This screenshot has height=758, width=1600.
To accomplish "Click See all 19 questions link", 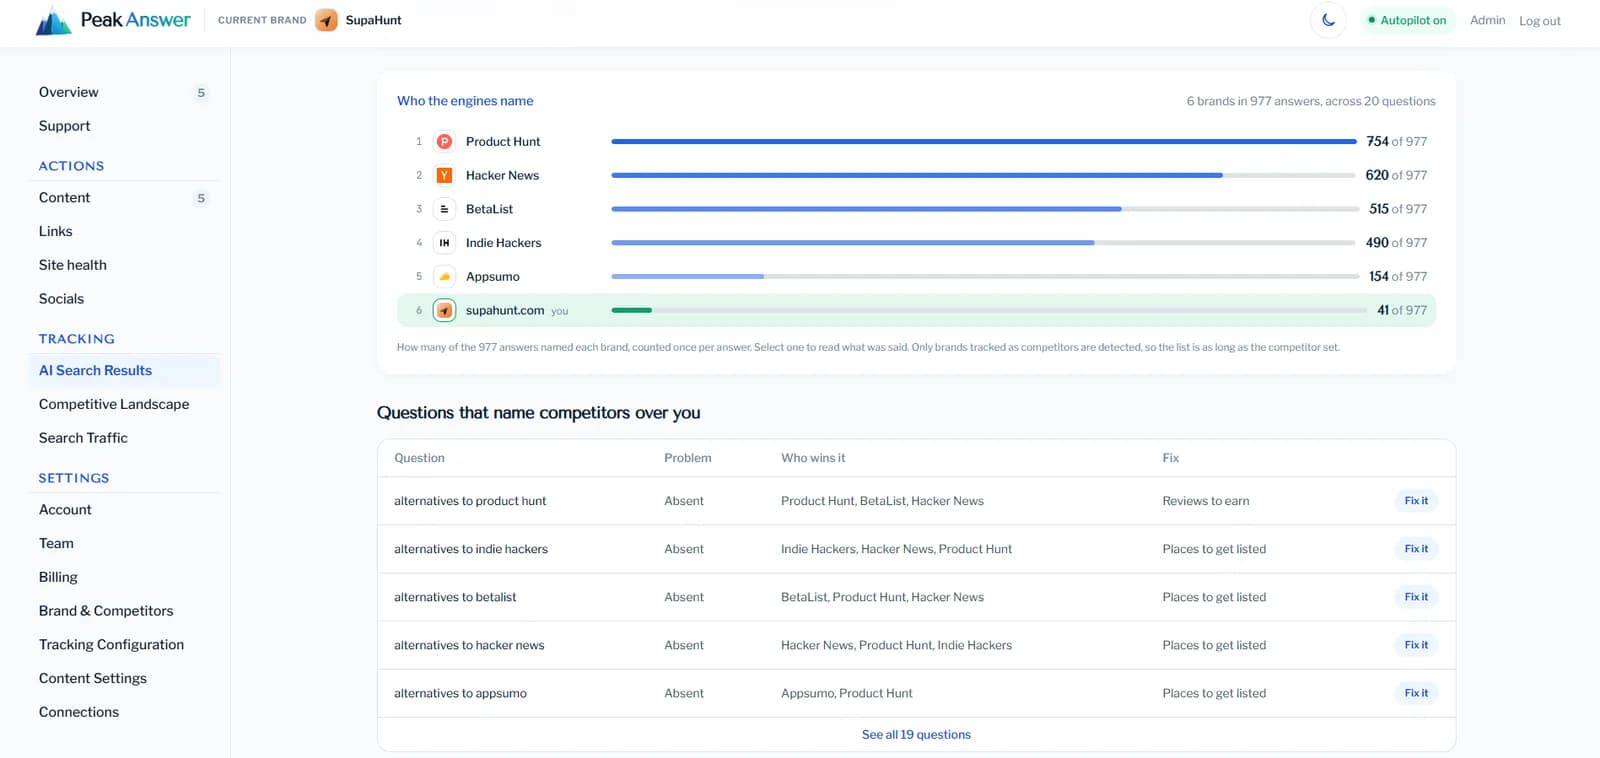I will [916, 735].
